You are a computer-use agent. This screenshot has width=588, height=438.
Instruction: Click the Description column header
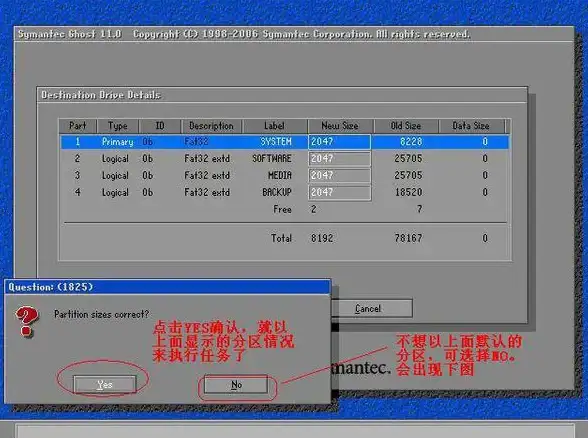click(211, 126)
